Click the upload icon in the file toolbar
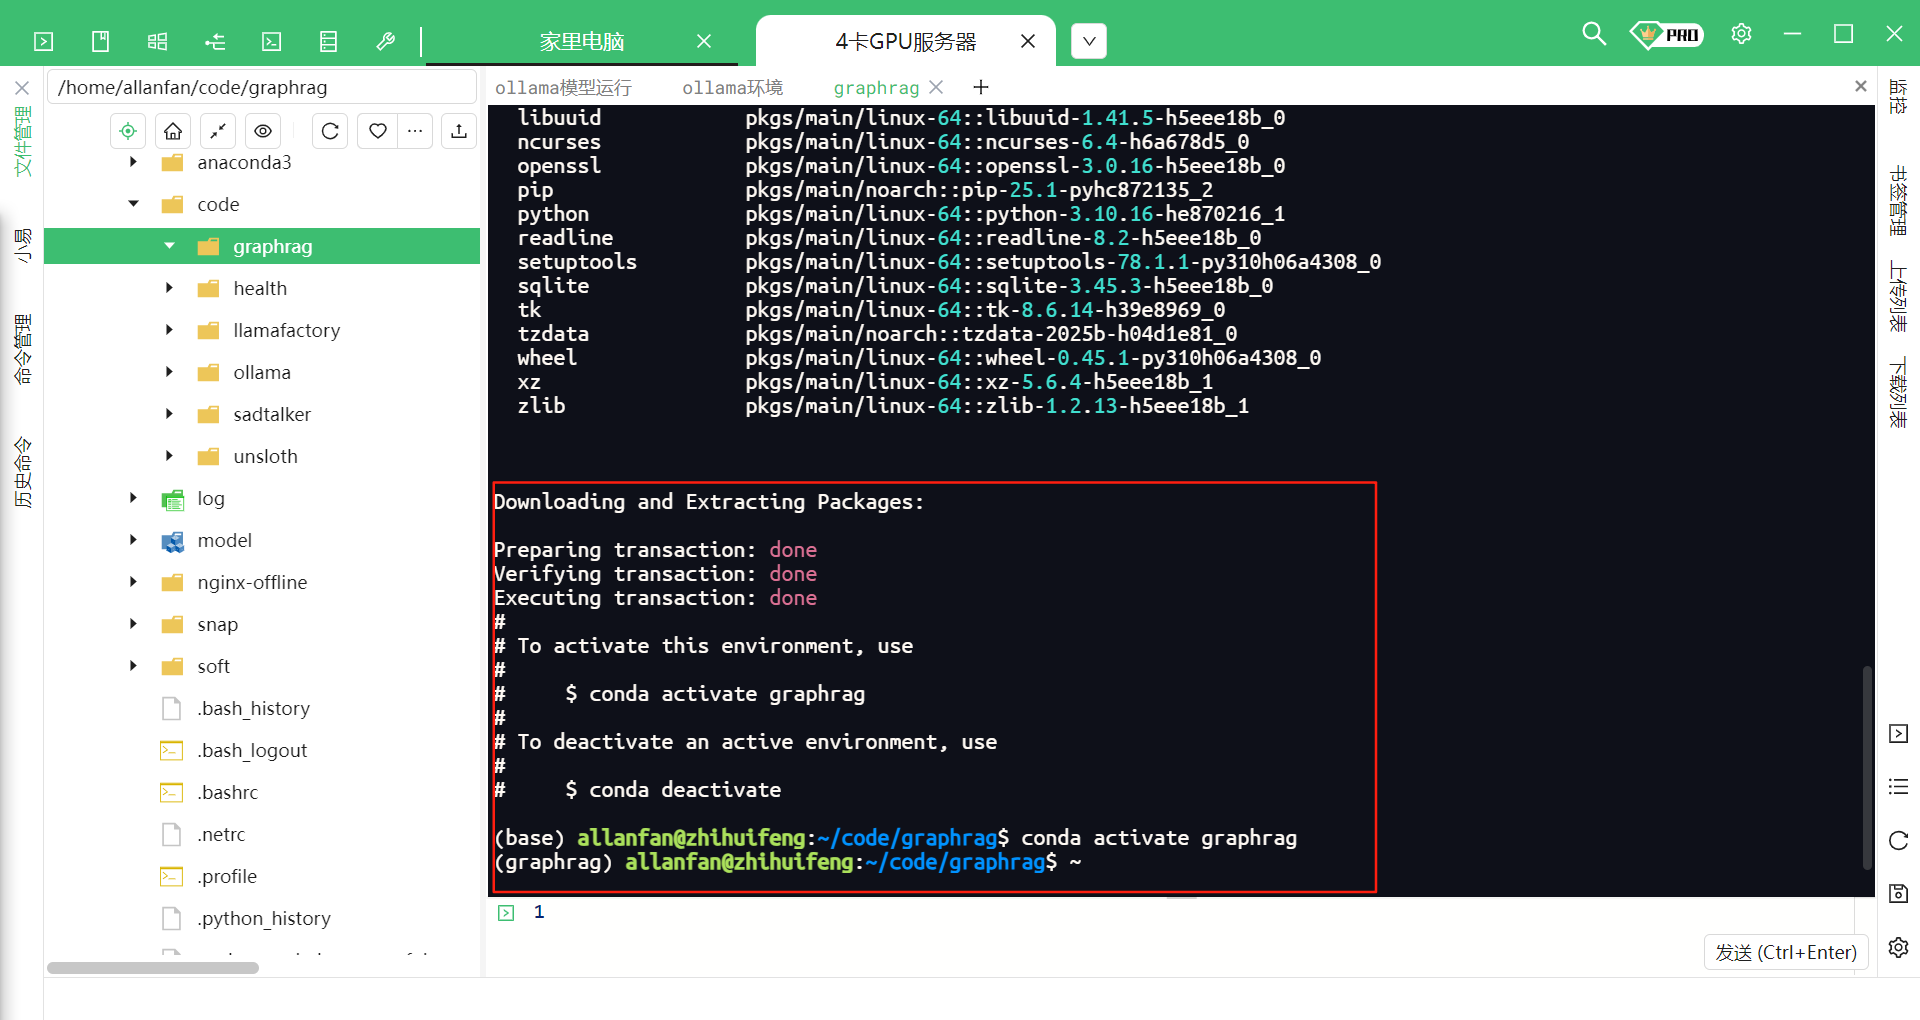 point(458,130)
